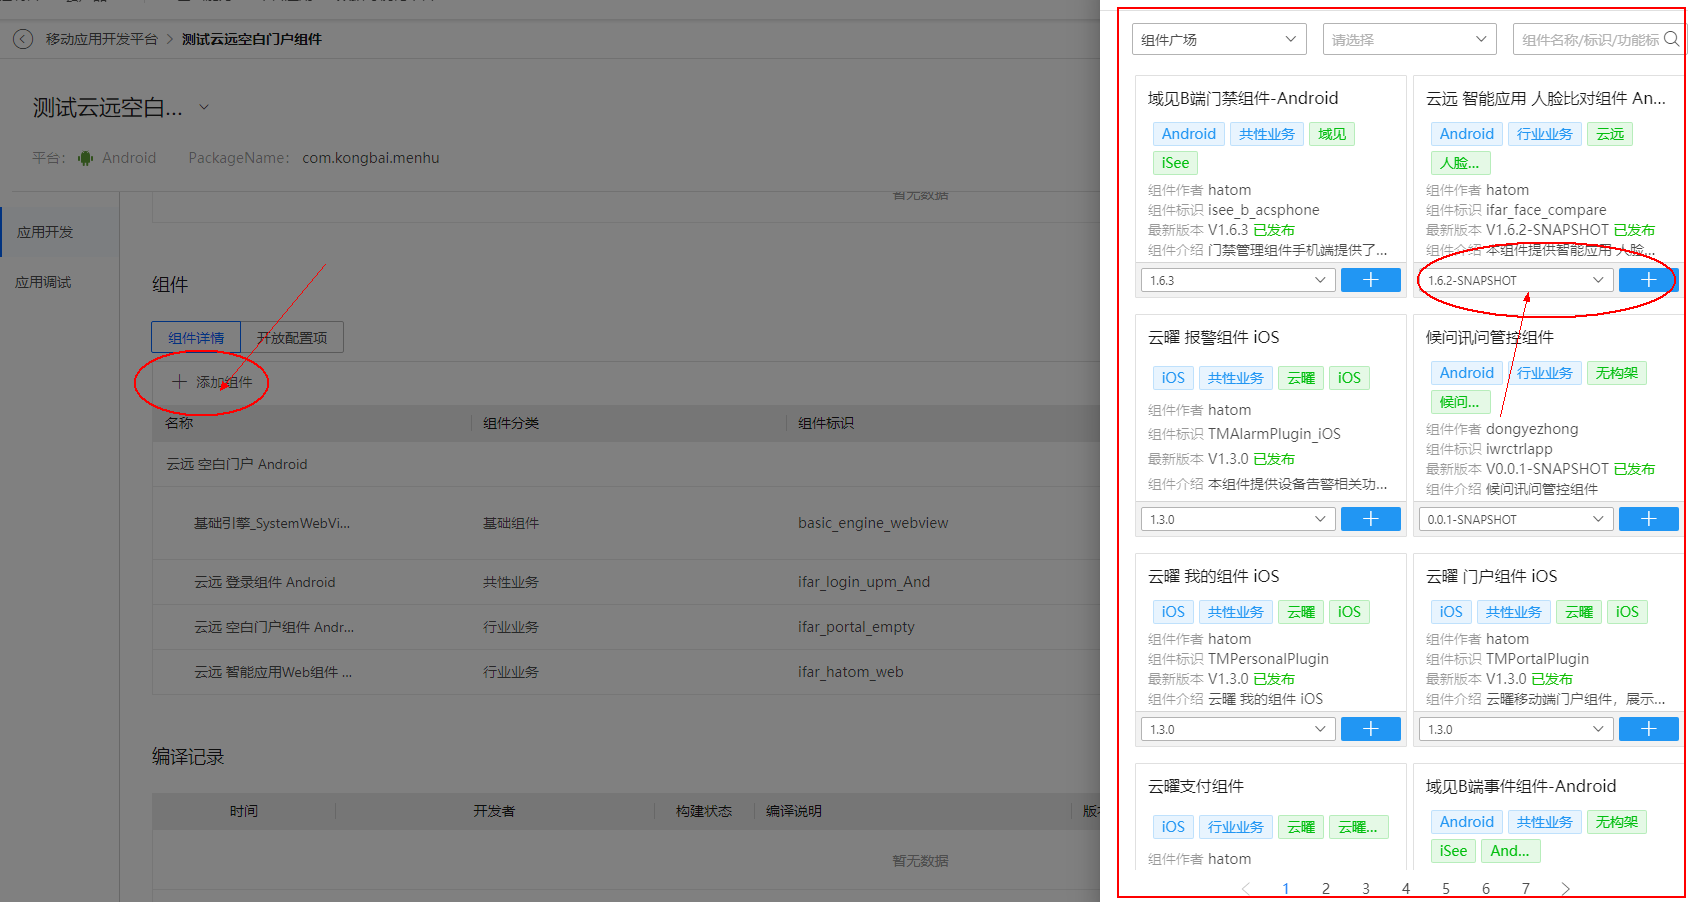Click the 云曜 我的组件 iOS card title
1688x902 pixels.
point(1213,576)
